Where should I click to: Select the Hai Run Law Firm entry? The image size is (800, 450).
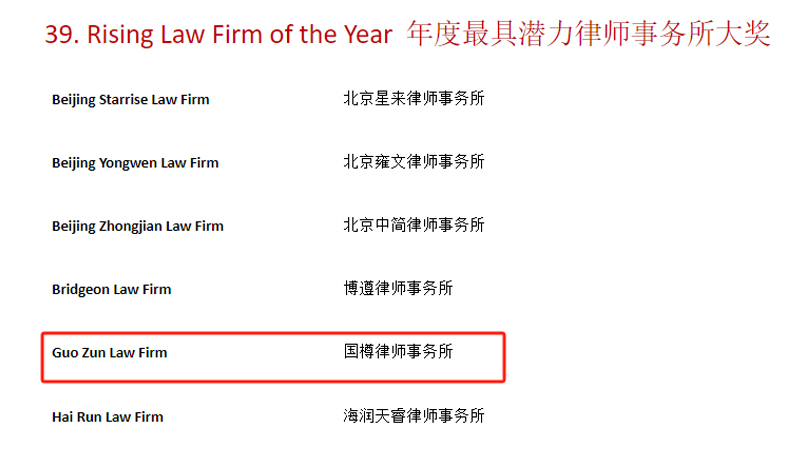pos(107,417)
